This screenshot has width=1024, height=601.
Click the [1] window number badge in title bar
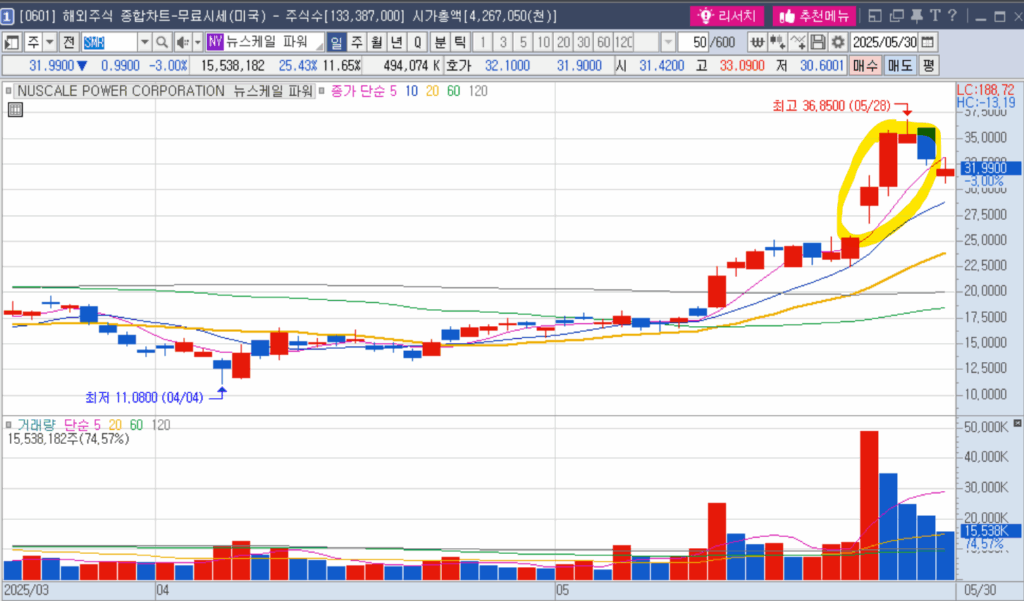(8, 16)
